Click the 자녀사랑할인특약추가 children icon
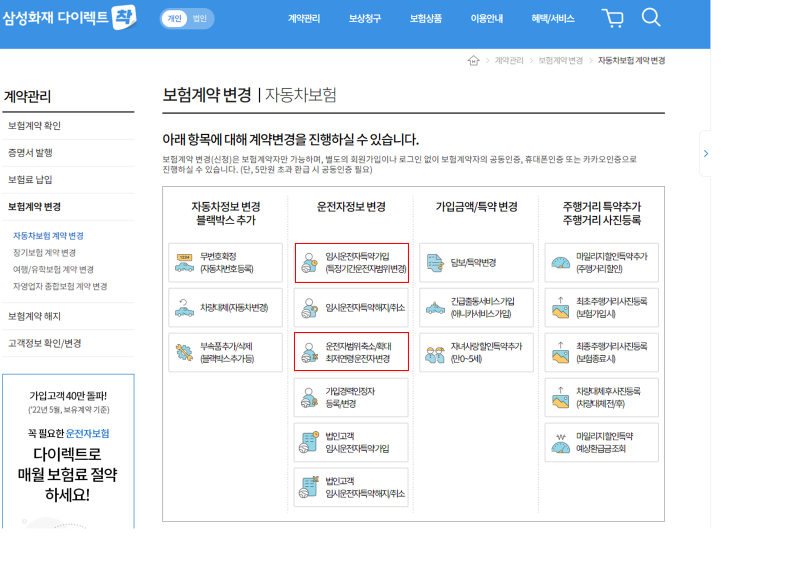The height and width of the screenshot is (576, 800). coord(435,354)
